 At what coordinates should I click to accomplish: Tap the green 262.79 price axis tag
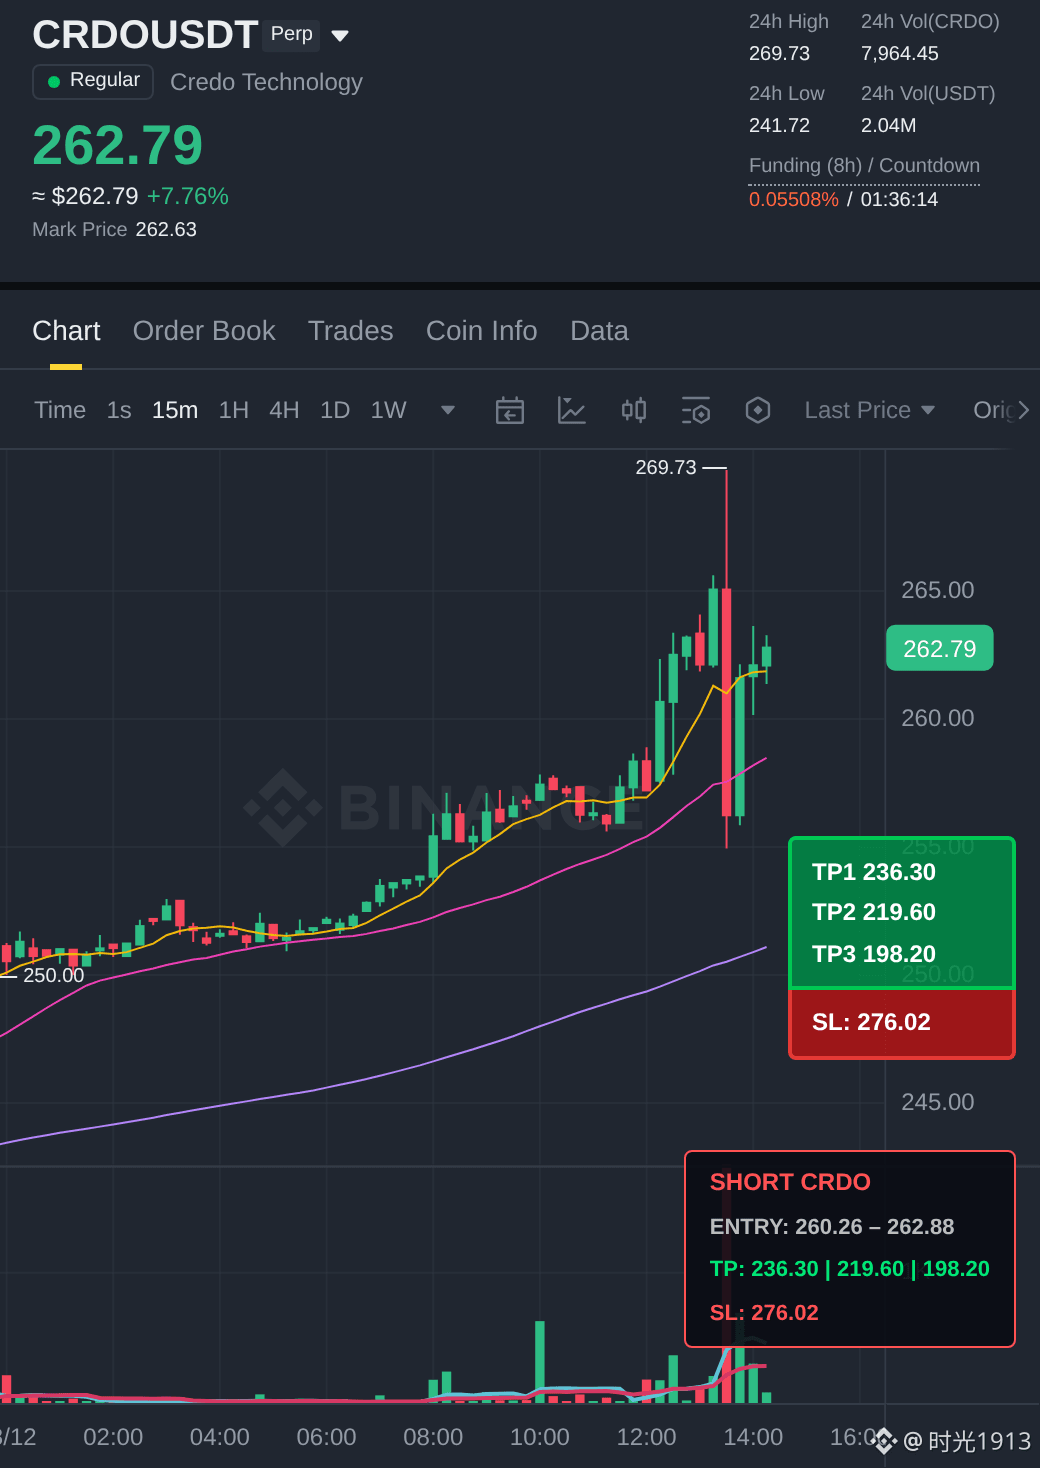(x=940, y=648)
